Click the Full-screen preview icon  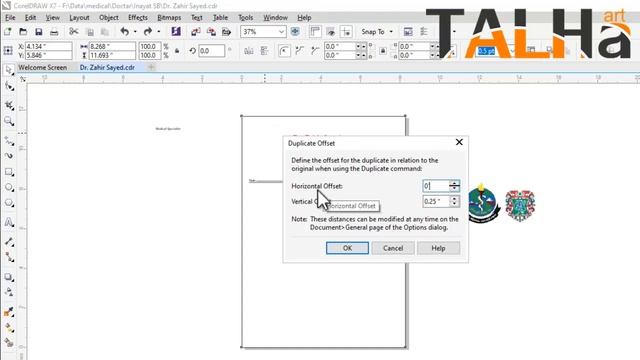[x=295, y=31]
